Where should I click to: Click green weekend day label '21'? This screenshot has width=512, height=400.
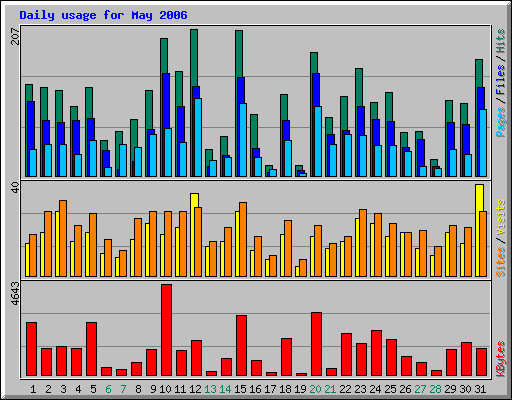[330, 389]
